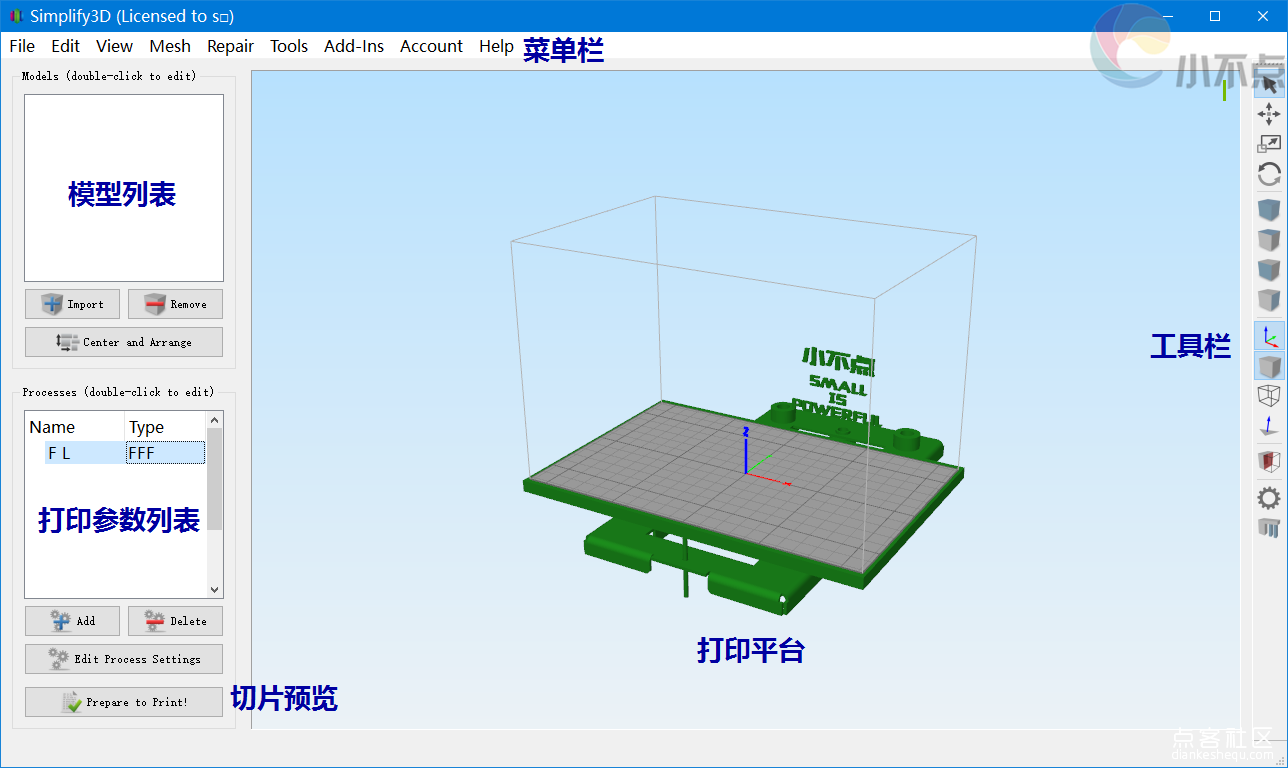Toggle wireframe model rendering
The height and width of the screenshot is (768, 1288).
pyautogui.click(x=1269, y=396)
